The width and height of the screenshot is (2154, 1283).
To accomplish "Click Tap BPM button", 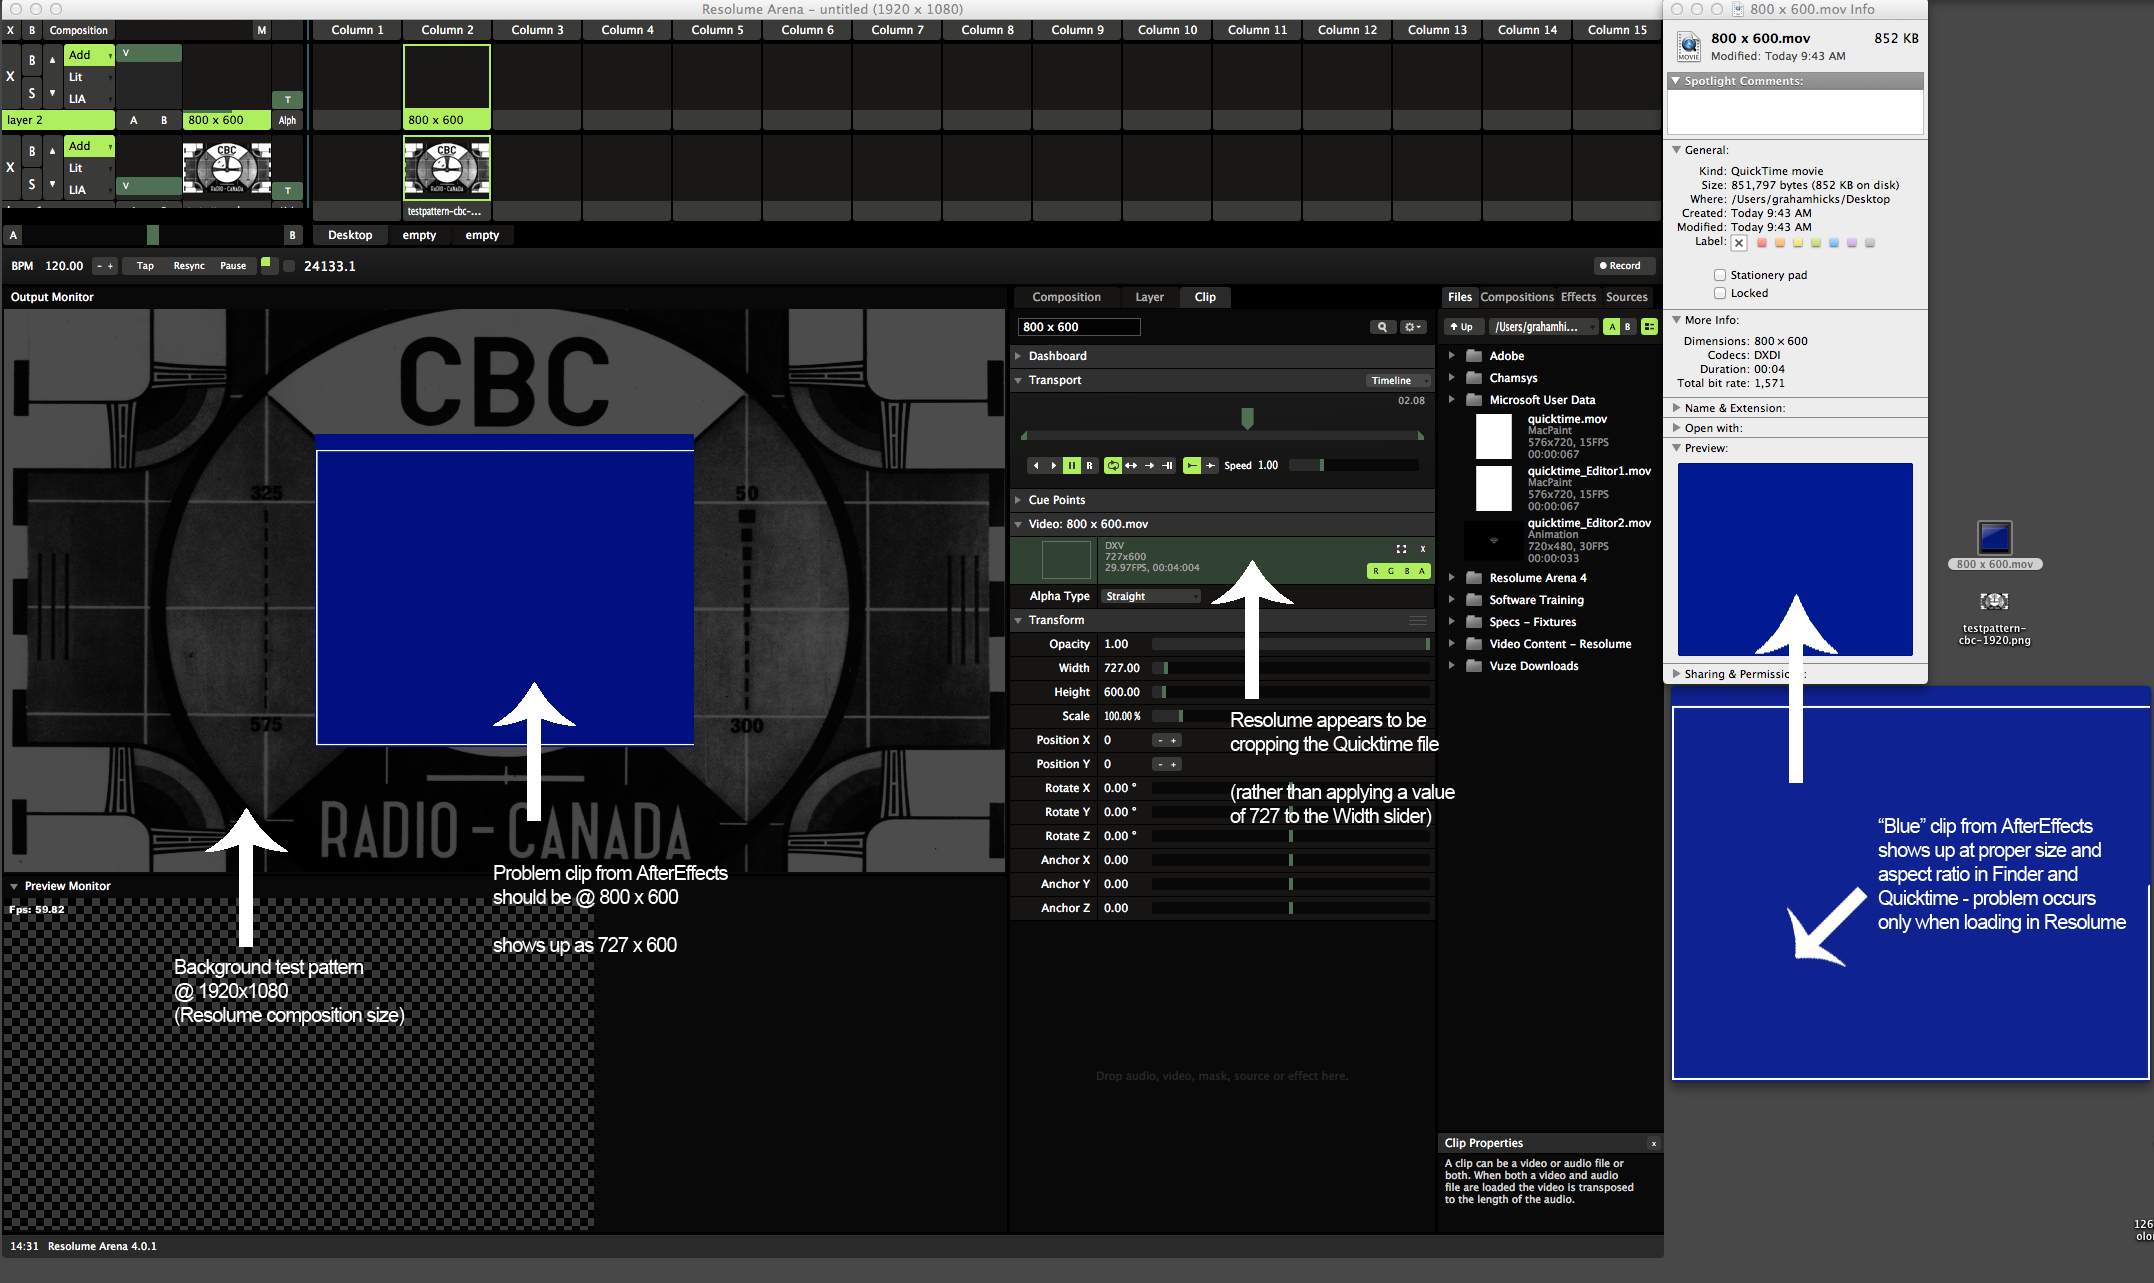I will tap(145, 266).
